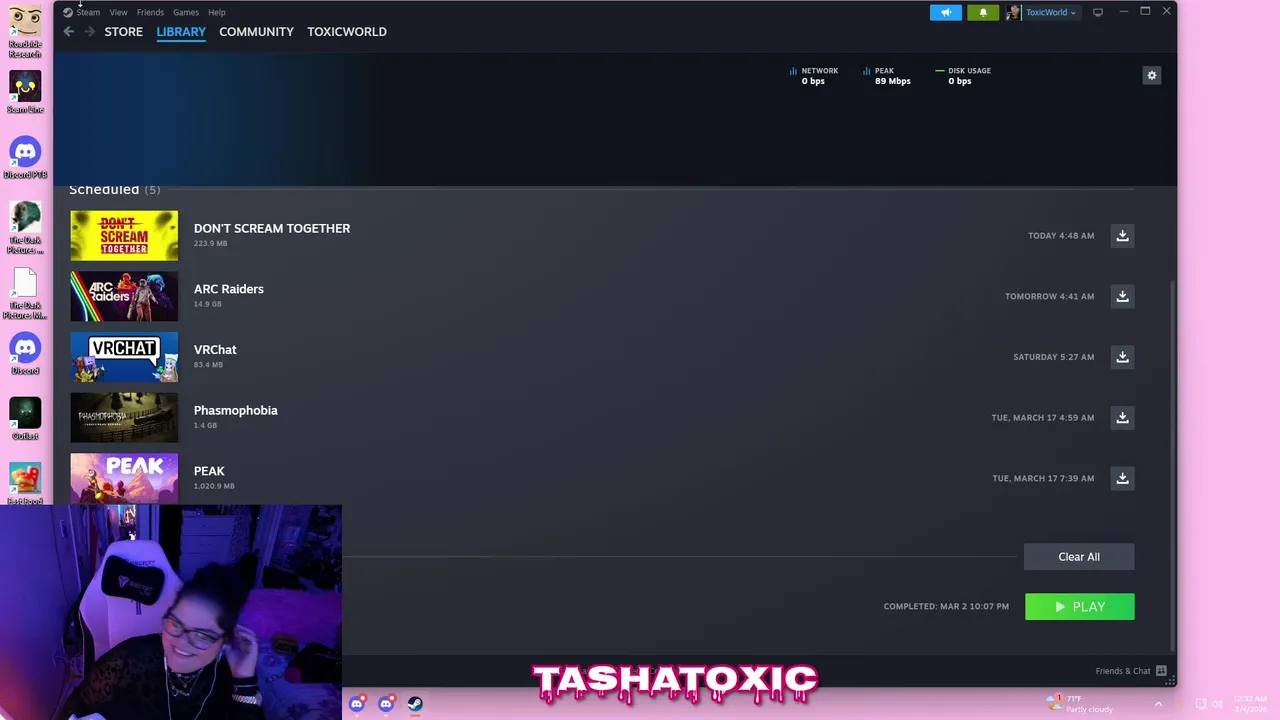This screenshot has height=720, width=1280.
Task: Go back using the left arrow
Action: (x=68, y=32)
